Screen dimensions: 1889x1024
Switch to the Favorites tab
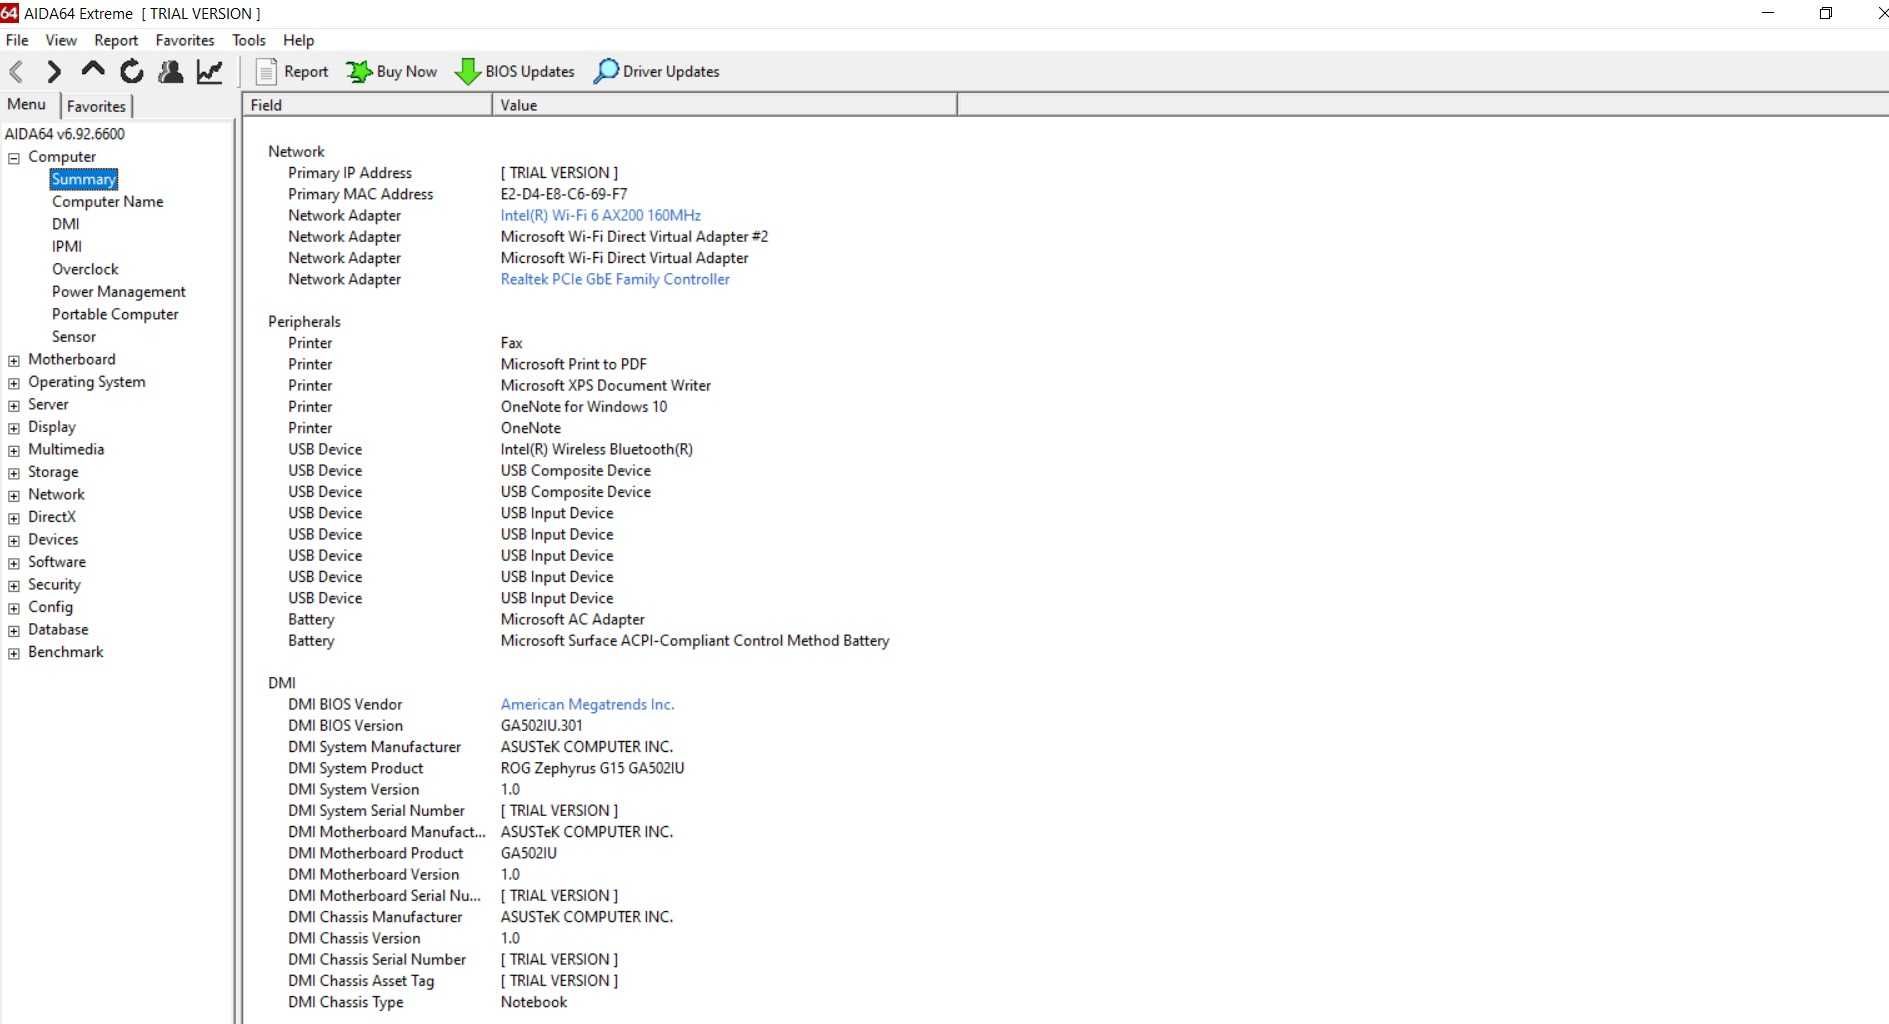click(x=97, y=106)
